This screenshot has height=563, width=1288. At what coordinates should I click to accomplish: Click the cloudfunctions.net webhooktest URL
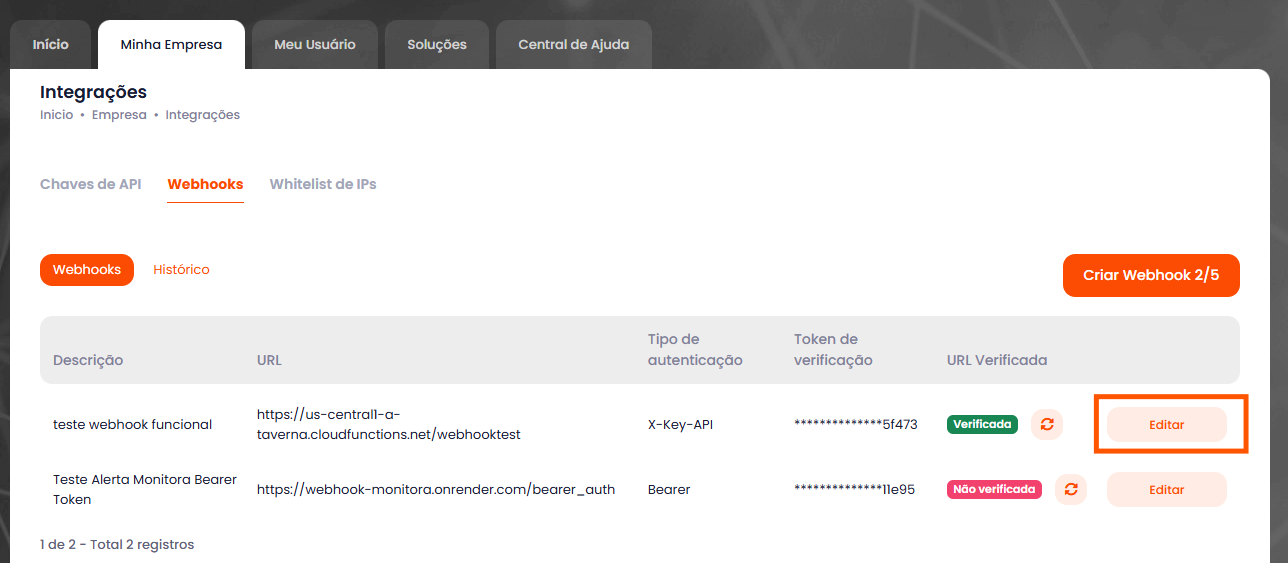point(388,424)
